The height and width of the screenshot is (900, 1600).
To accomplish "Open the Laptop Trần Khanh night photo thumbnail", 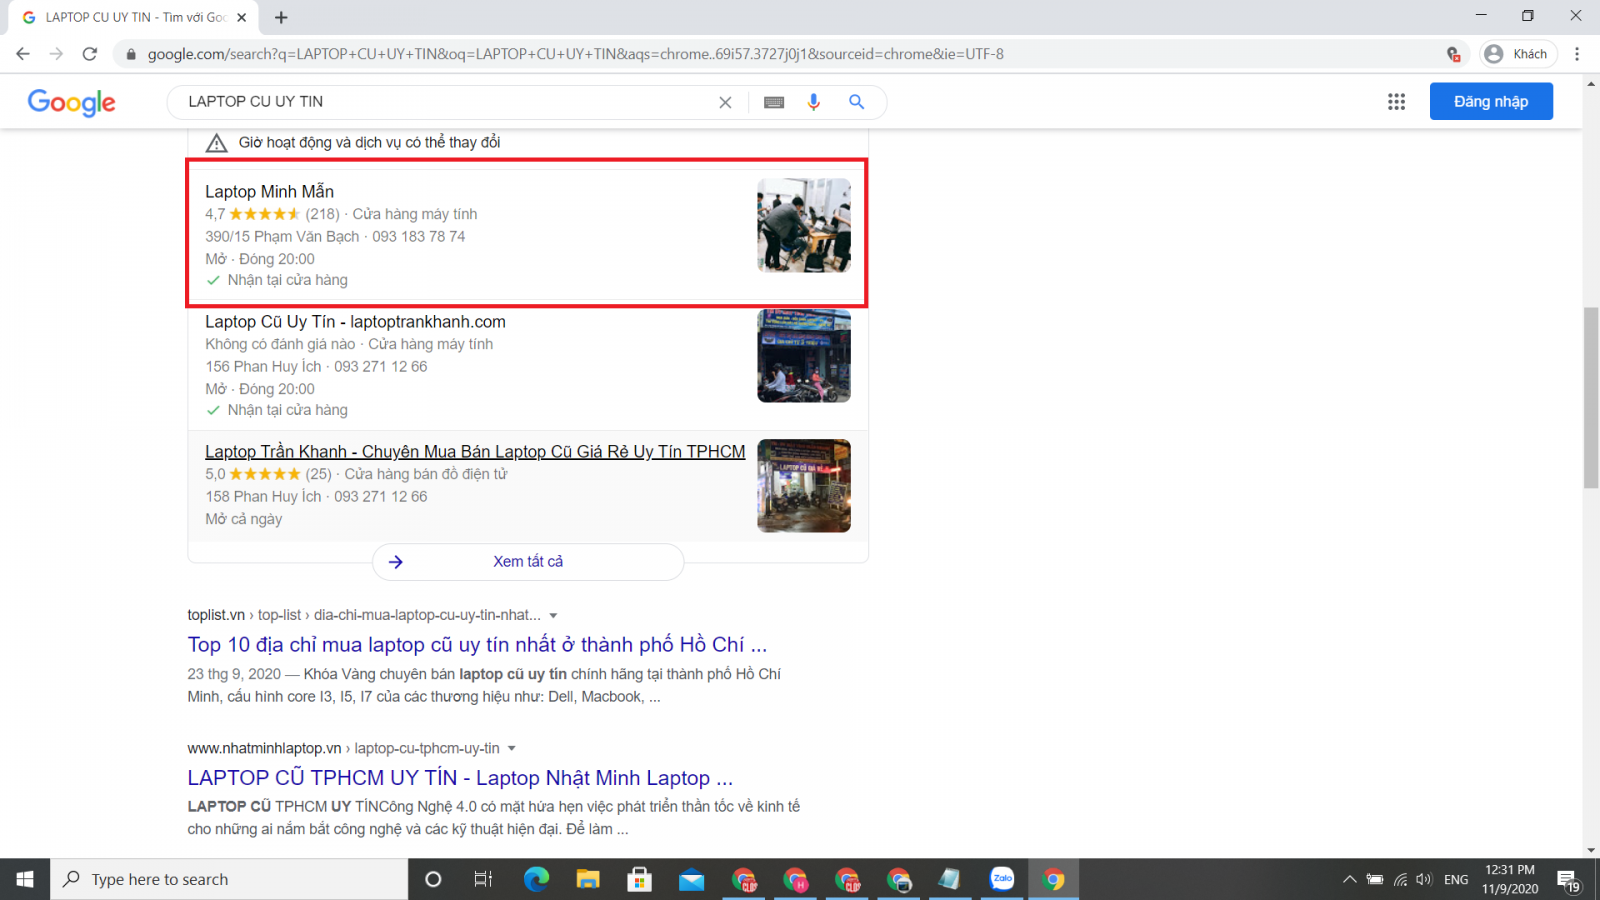I will click(804, 485).
